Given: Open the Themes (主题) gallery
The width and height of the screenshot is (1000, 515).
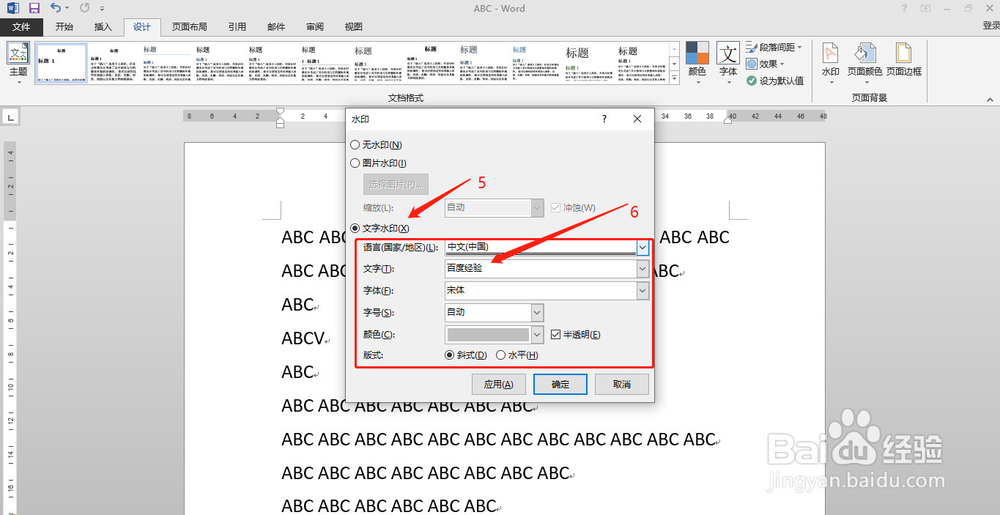Looking at the screenshot, I should point(18,64).
